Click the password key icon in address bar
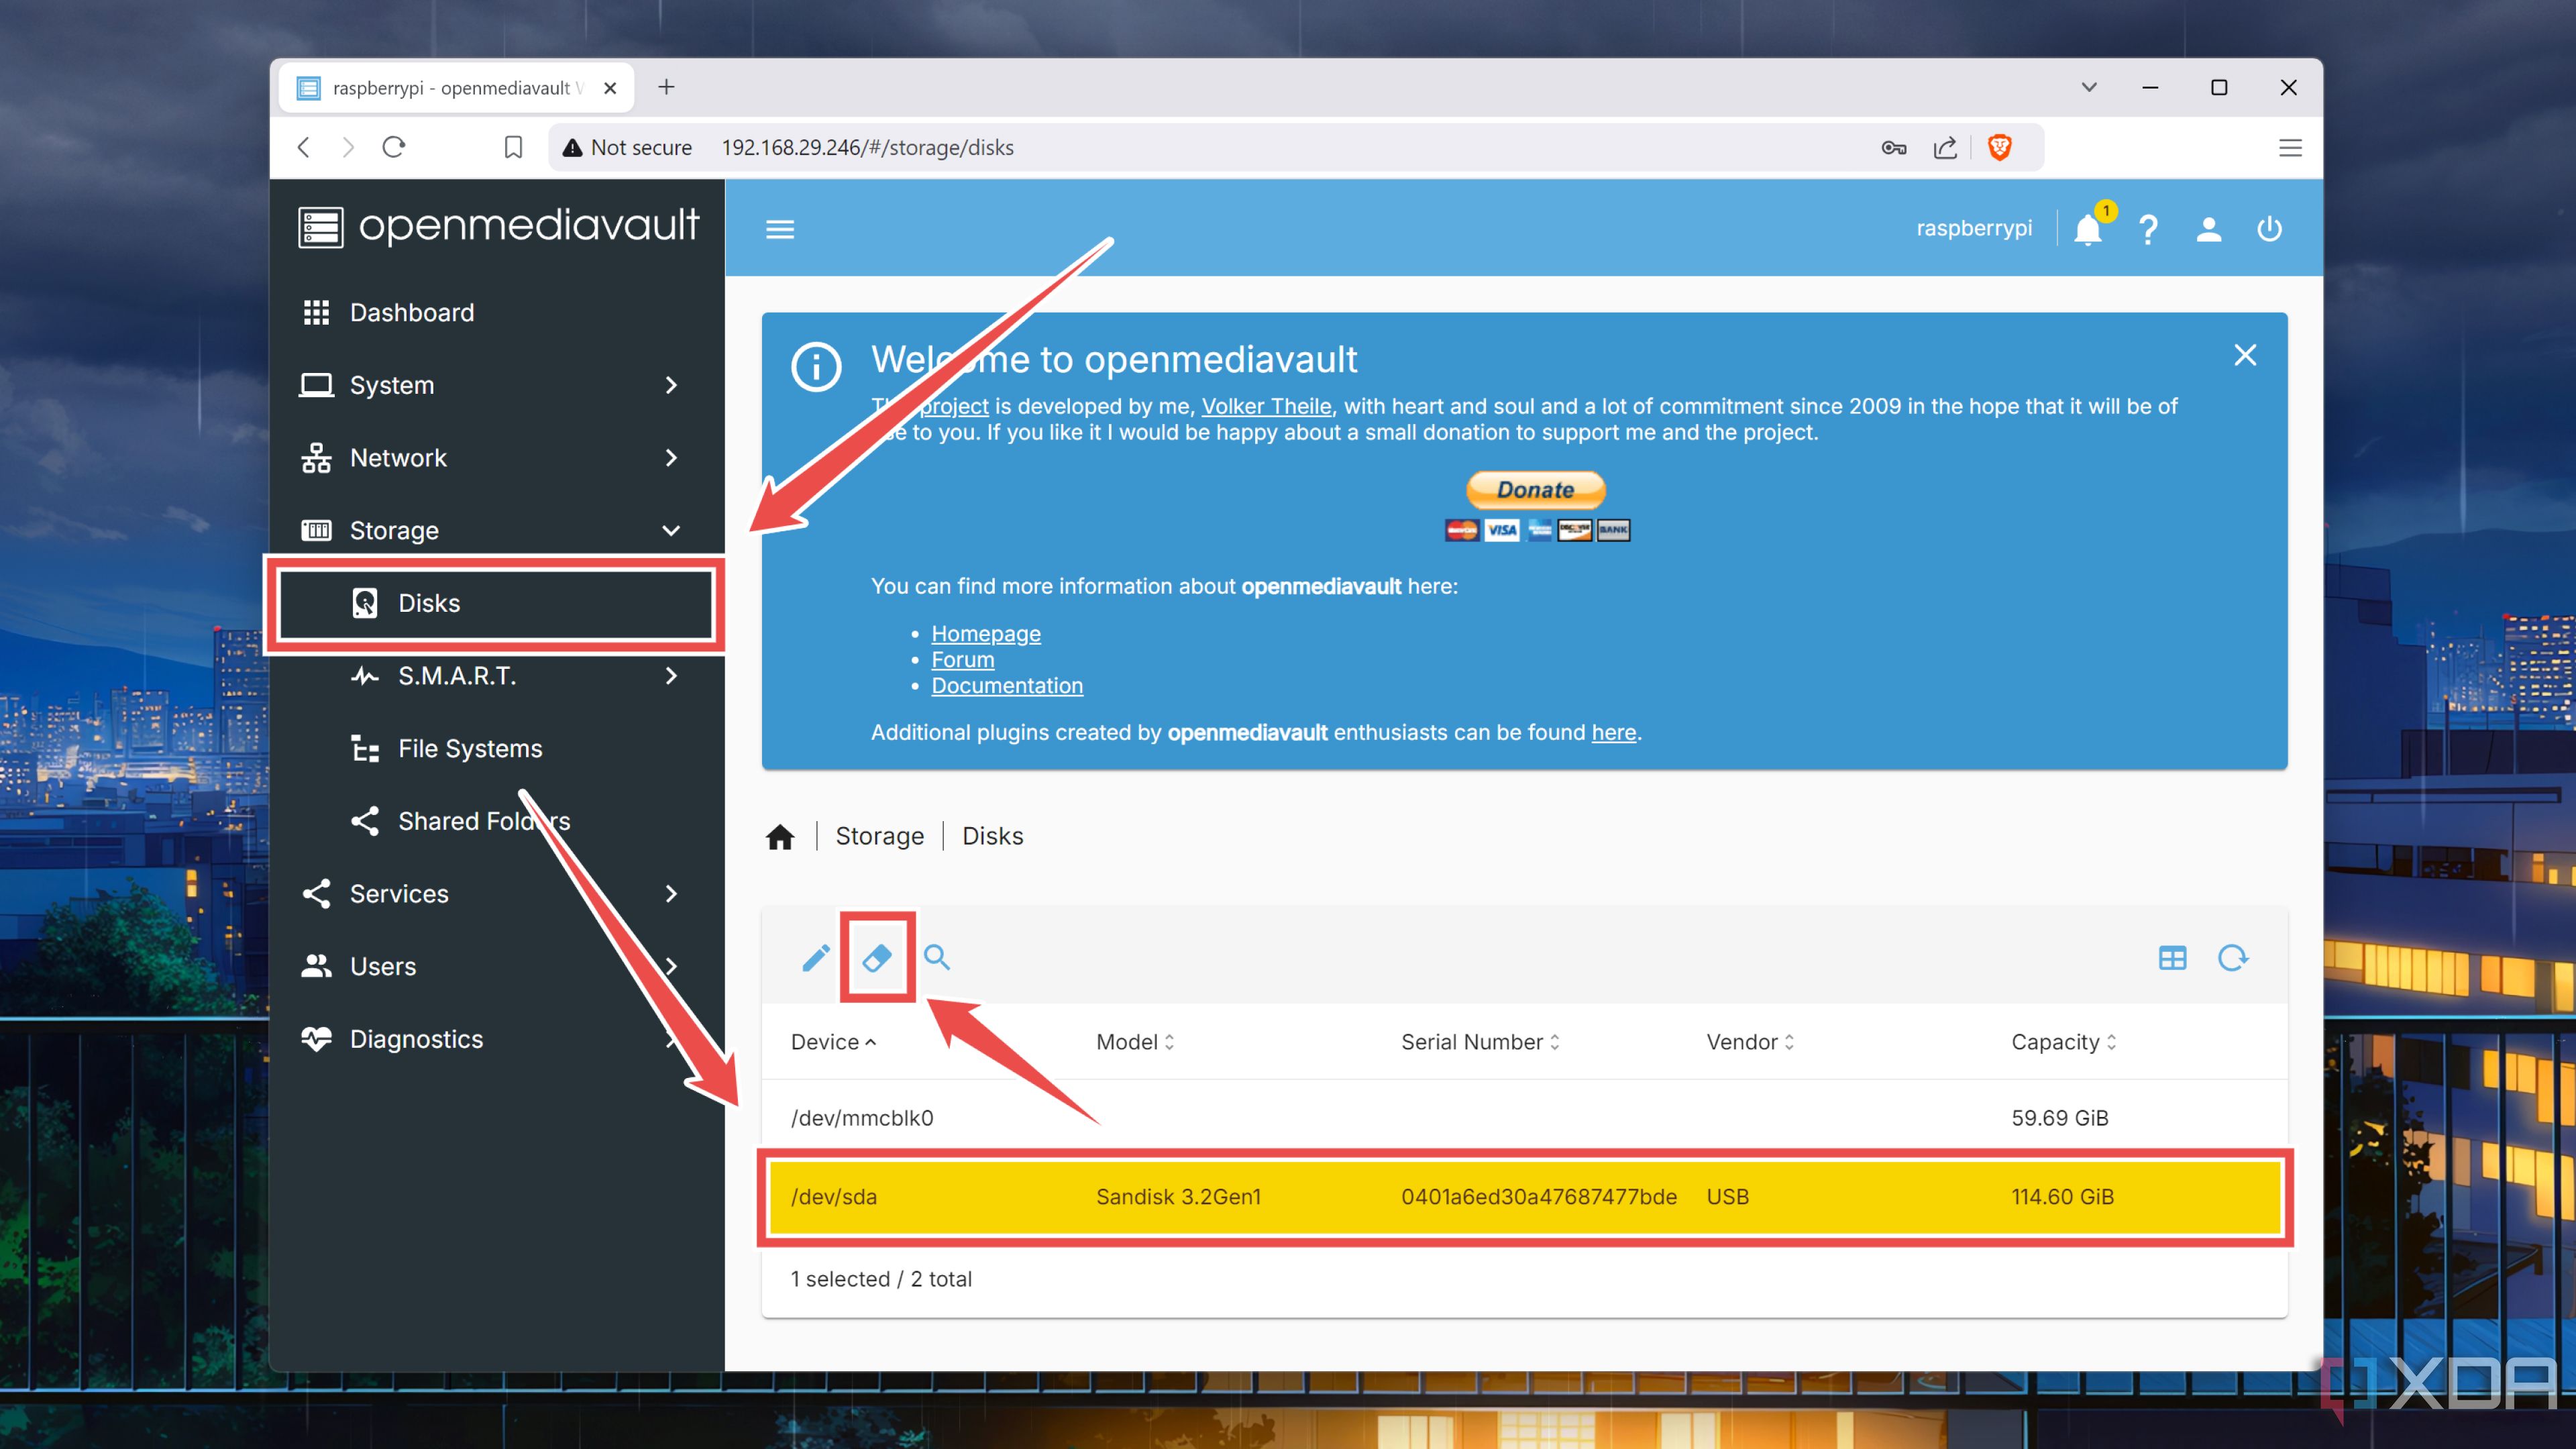 tap(1893, 147)
